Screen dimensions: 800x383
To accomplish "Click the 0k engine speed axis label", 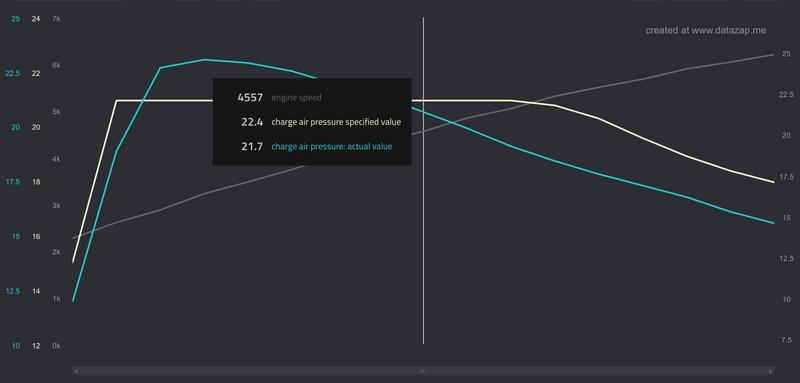I will coord(56,346).
